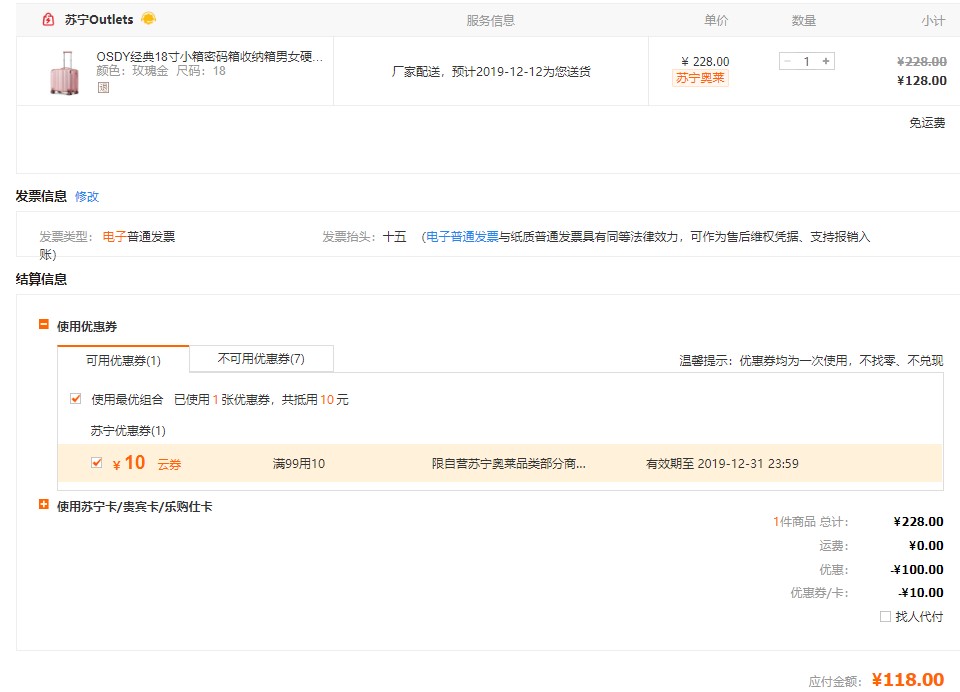
Task: Click the quantity input field showing 1
Action: (806, 61)
